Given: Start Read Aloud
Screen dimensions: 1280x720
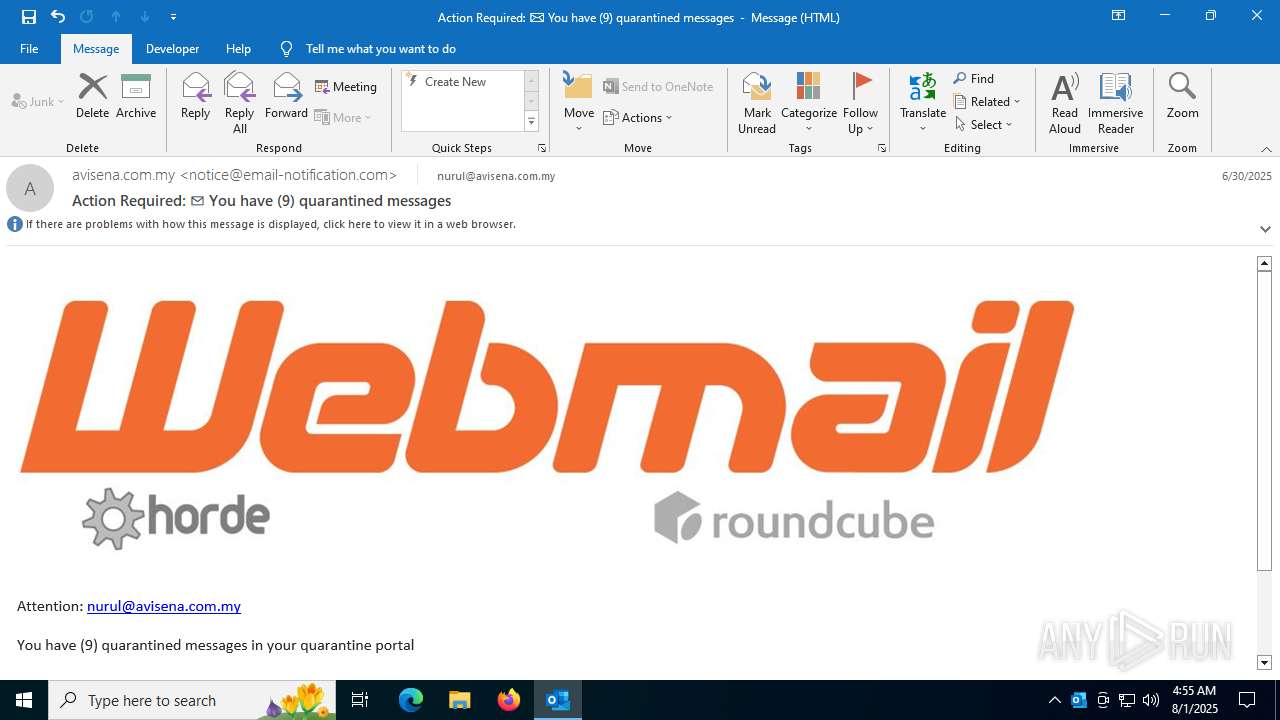Looking at the screenshot, I should (x=1065, y=103).
